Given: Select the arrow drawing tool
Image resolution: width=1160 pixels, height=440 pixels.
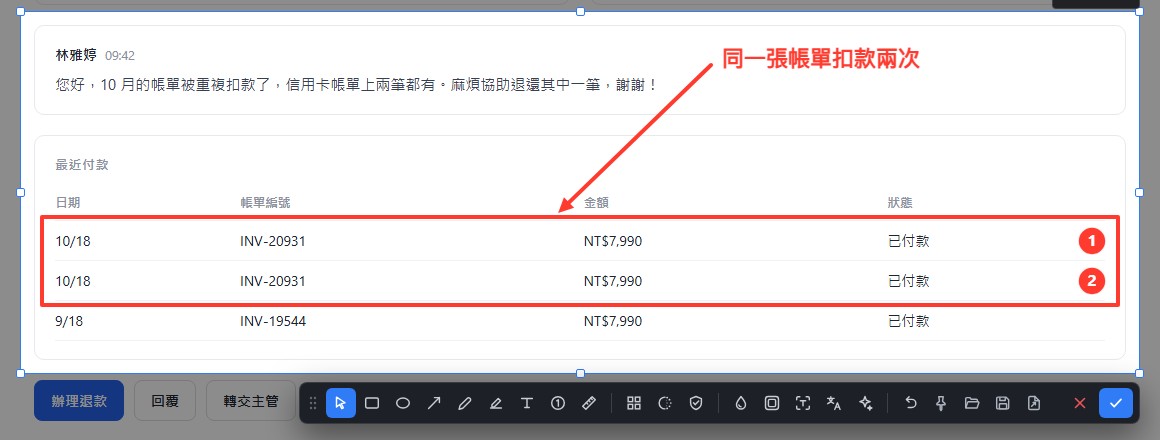Looking at the screenshot, I should pyautogui.click(x=434, y=403).
